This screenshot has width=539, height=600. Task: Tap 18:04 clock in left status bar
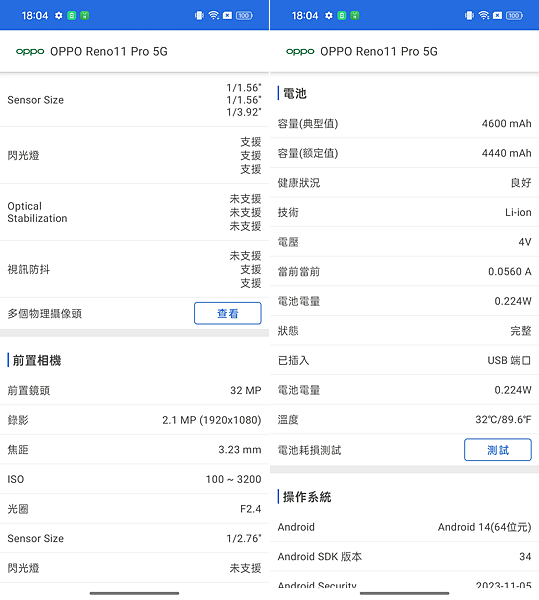[x=35, y=16]
